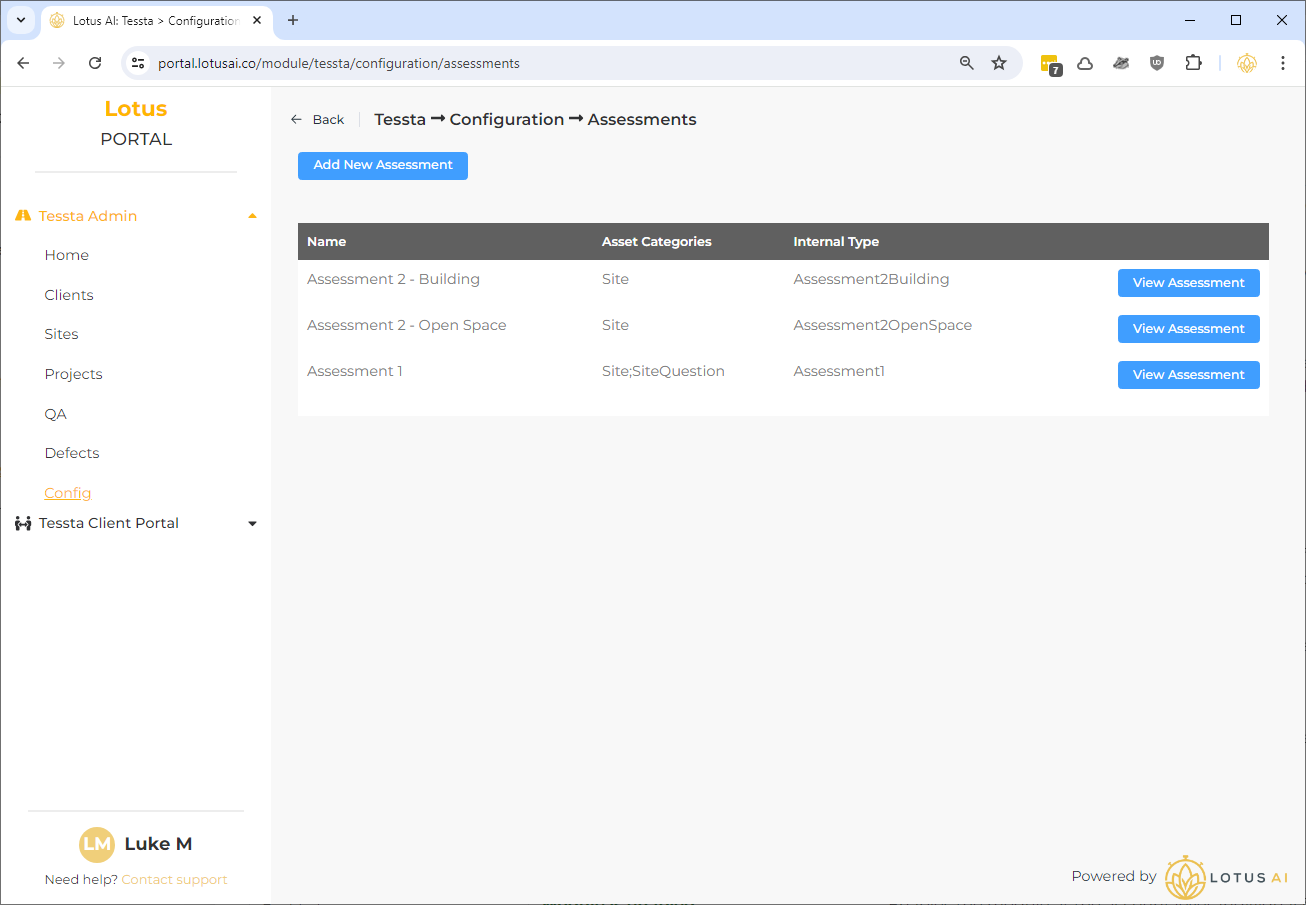View Assessment for Assessment 2 - Open Space
This screenshot has width=1306, height=905.
pyautogui.click(x=1188, y=329)
